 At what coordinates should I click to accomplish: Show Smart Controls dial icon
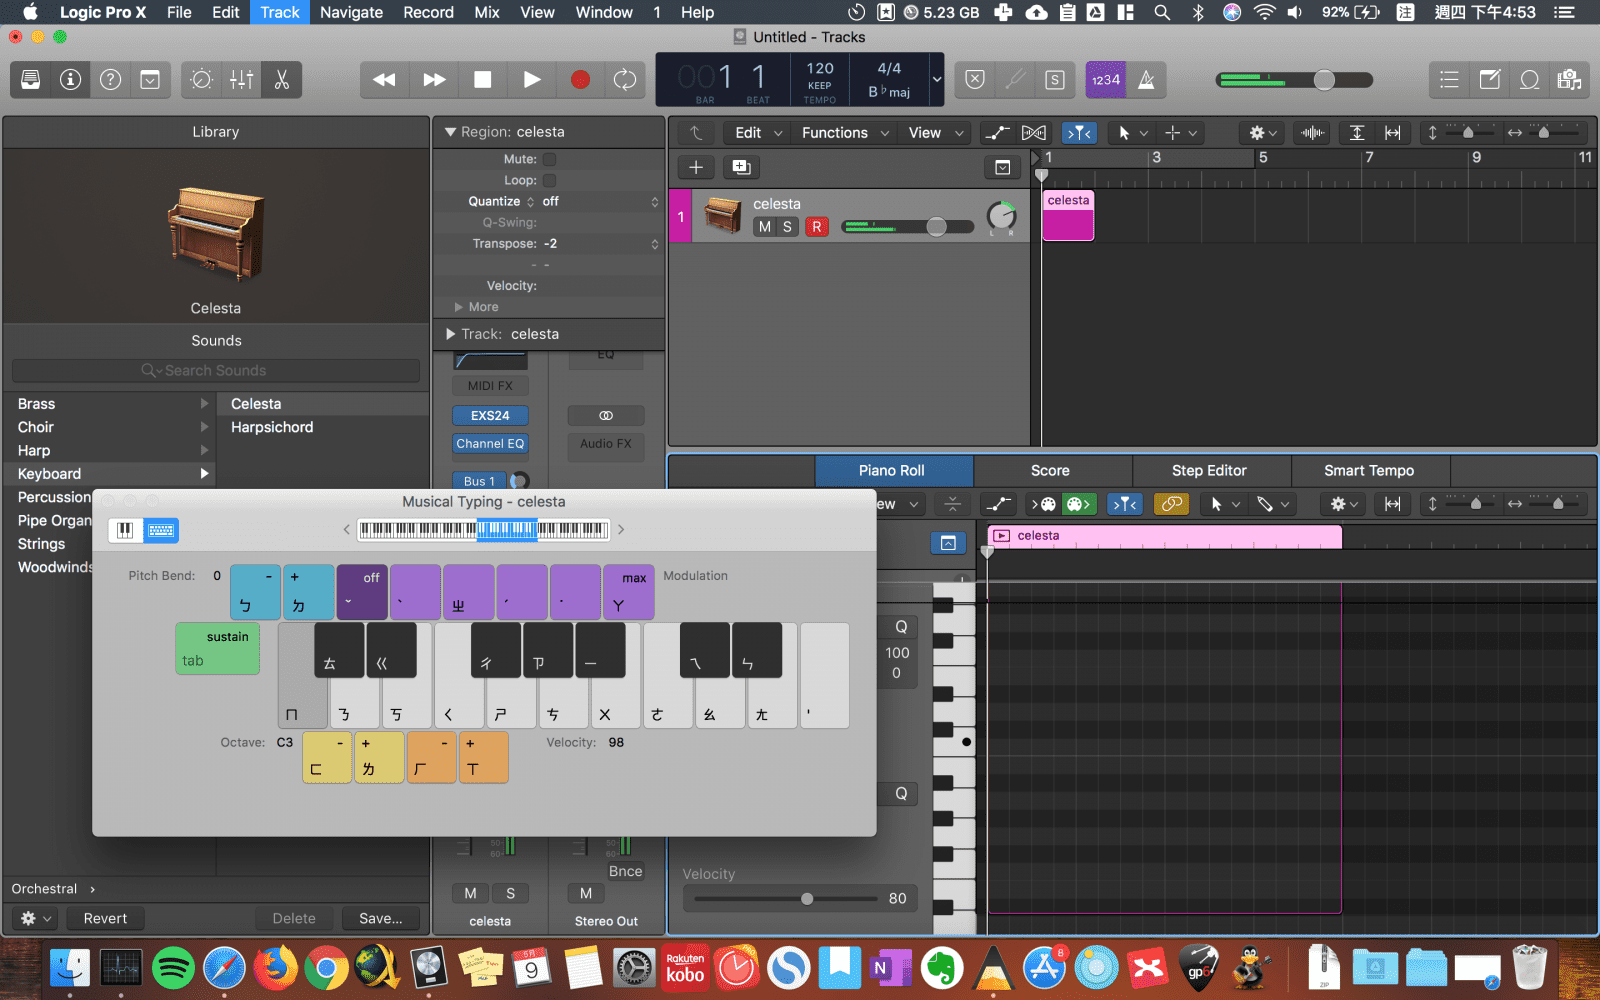(202, 80)
